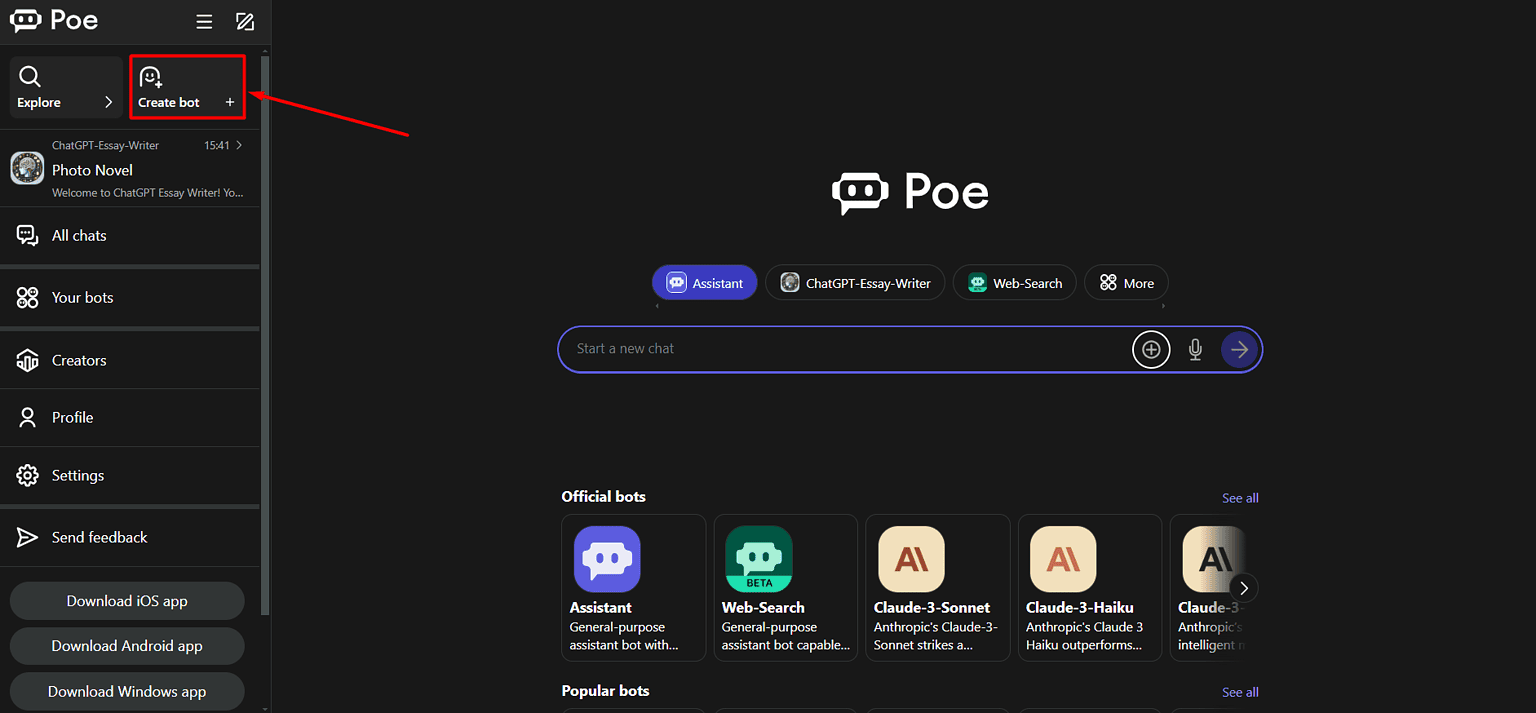This screenshot has width=1536, height=713.
Task: Start a new chat using the compose icon
Action: (245, 20)
